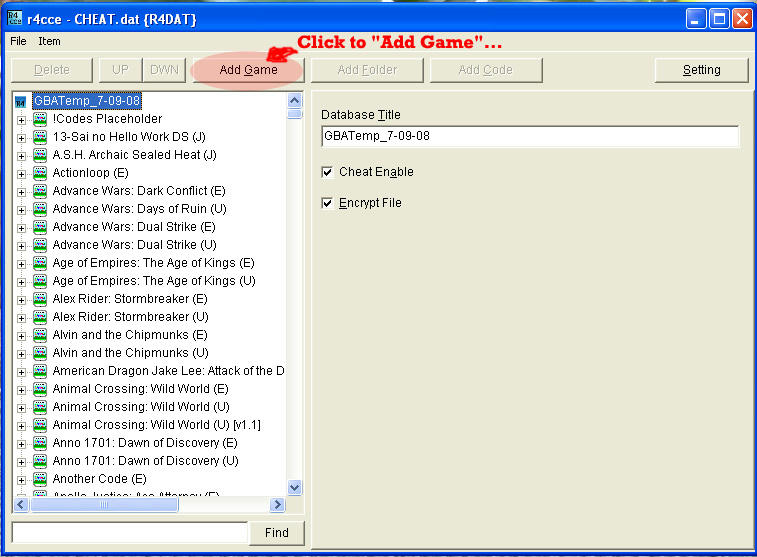Click the game icon for A.S.H. Archaic Sealed Heat (J)

(x=40, y=155)
